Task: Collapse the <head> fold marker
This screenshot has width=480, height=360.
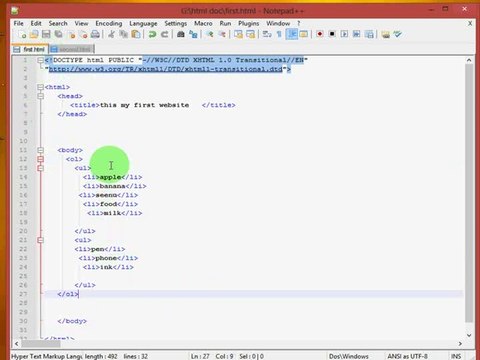Action: [40, 96]
